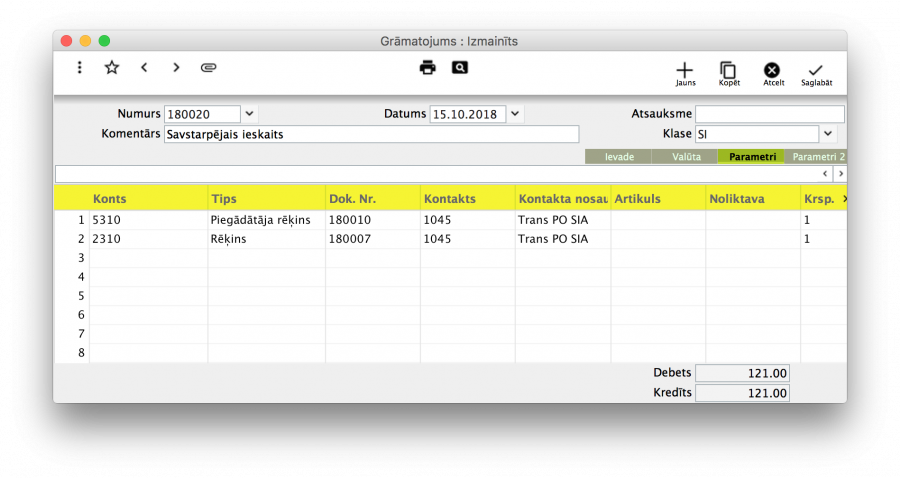
Task: Click the Atsauksme input field
Action: click(x=769, y=114)
